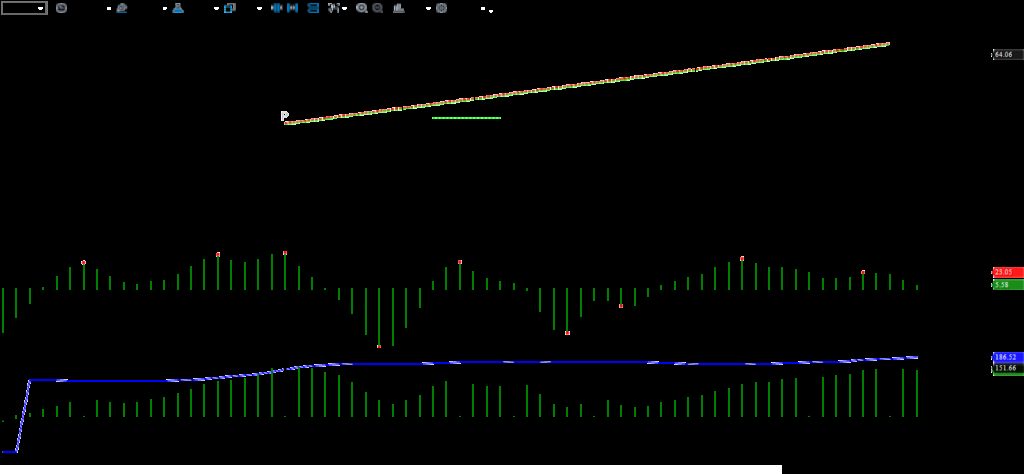This screenshot has width=1024, height=474.
Task: Click the blue 186.52 value label
Action: pyautogui.click(x=1007, y=358)
